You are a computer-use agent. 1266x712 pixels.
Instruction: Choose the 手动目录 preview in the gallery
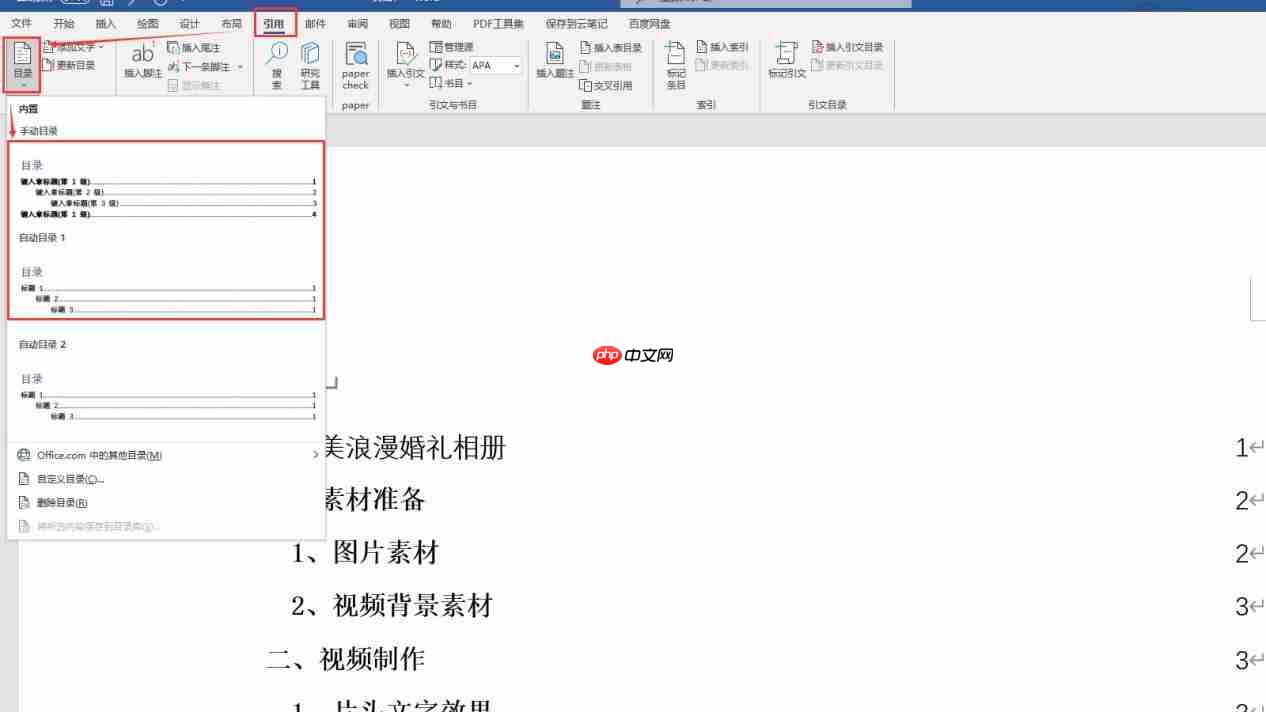[166, 186]
